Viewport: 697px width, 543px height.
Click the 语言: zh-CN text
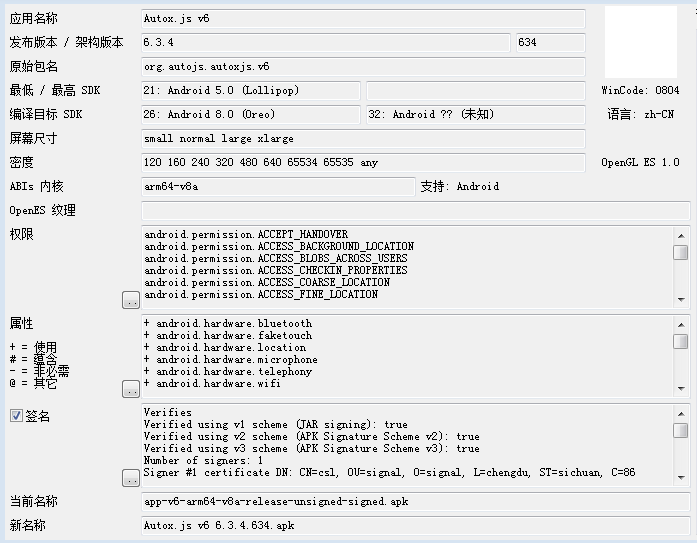click(x=641, y=115)
